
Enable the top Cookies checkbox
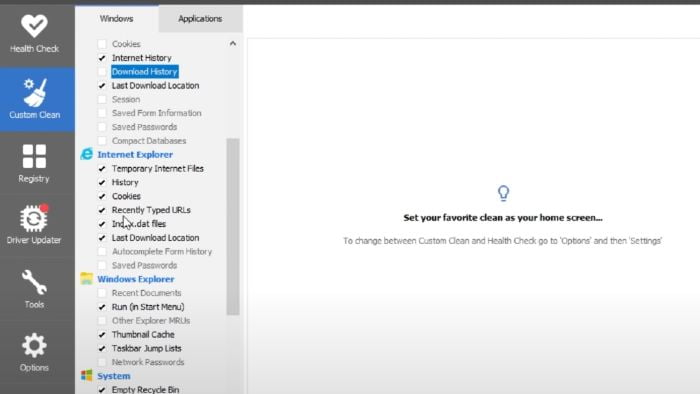point(102,44)
